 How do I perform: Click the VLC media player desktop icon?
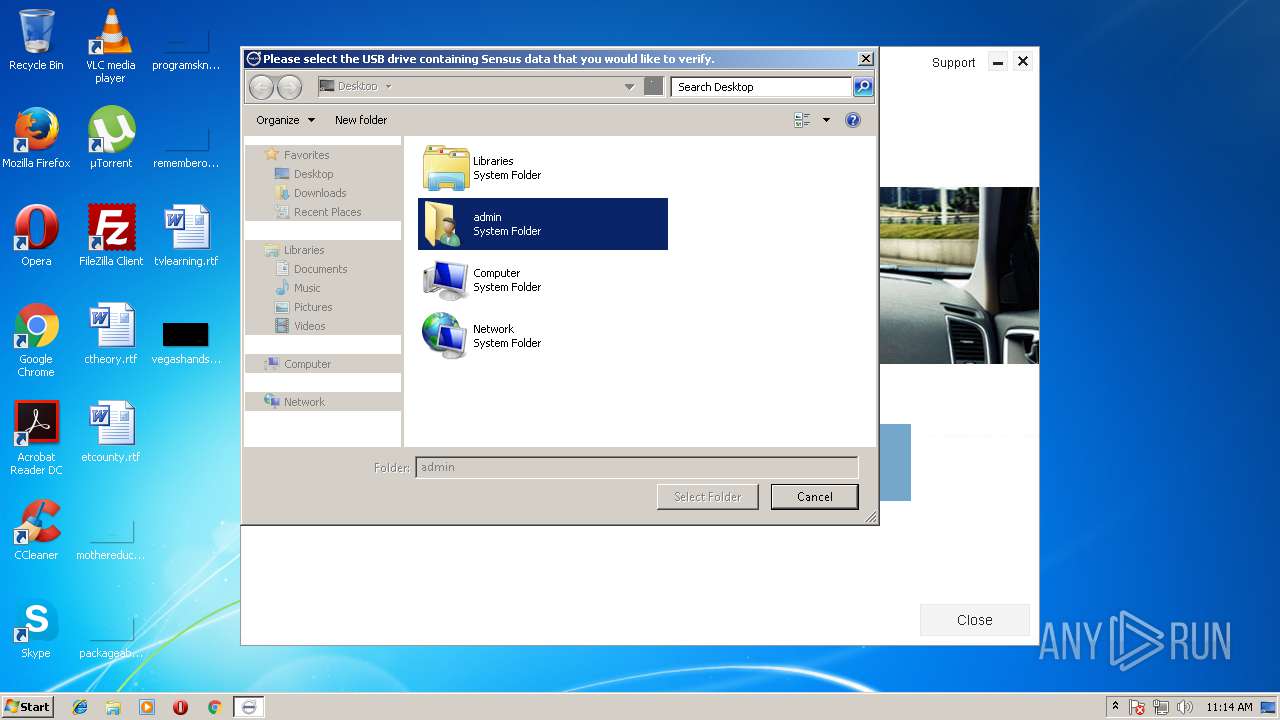[x=110, y=45]
